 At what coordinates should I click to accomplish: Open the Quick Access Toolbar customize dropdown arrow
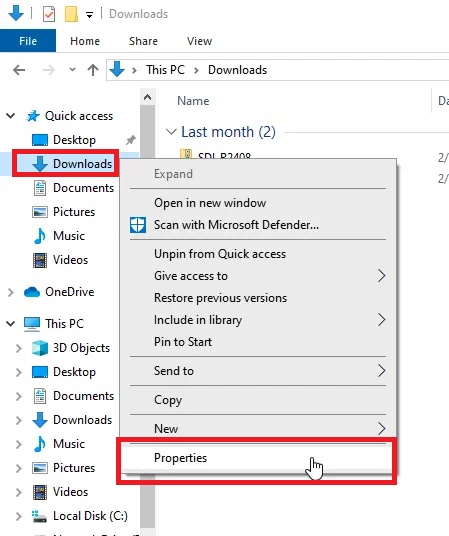[x=90, y=15]
